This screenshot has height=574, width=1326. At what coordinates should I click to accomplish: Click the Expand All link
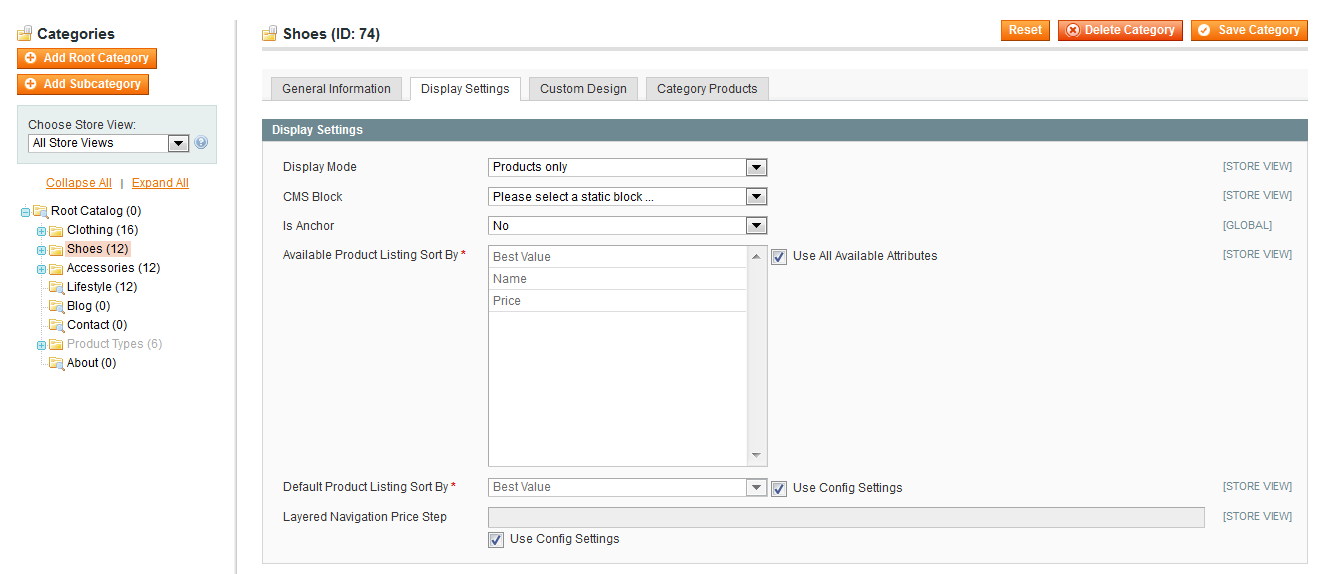point(160,183)
